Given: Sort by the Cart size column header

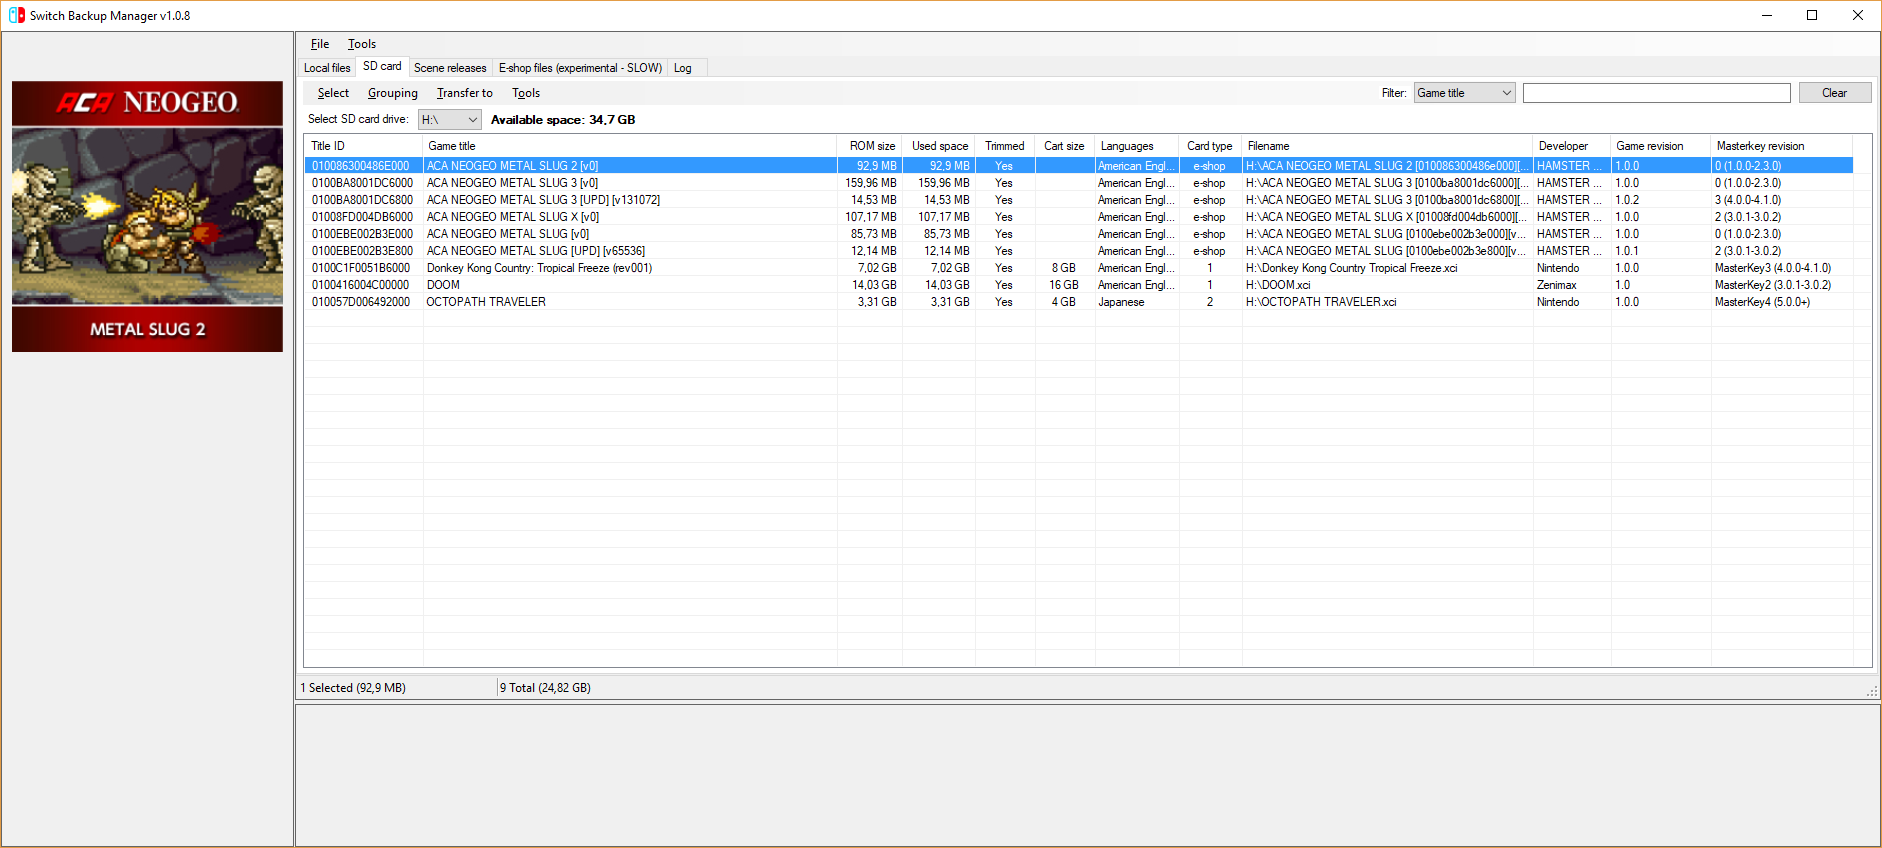Looking at the screenshot, I should (1064, 146).
